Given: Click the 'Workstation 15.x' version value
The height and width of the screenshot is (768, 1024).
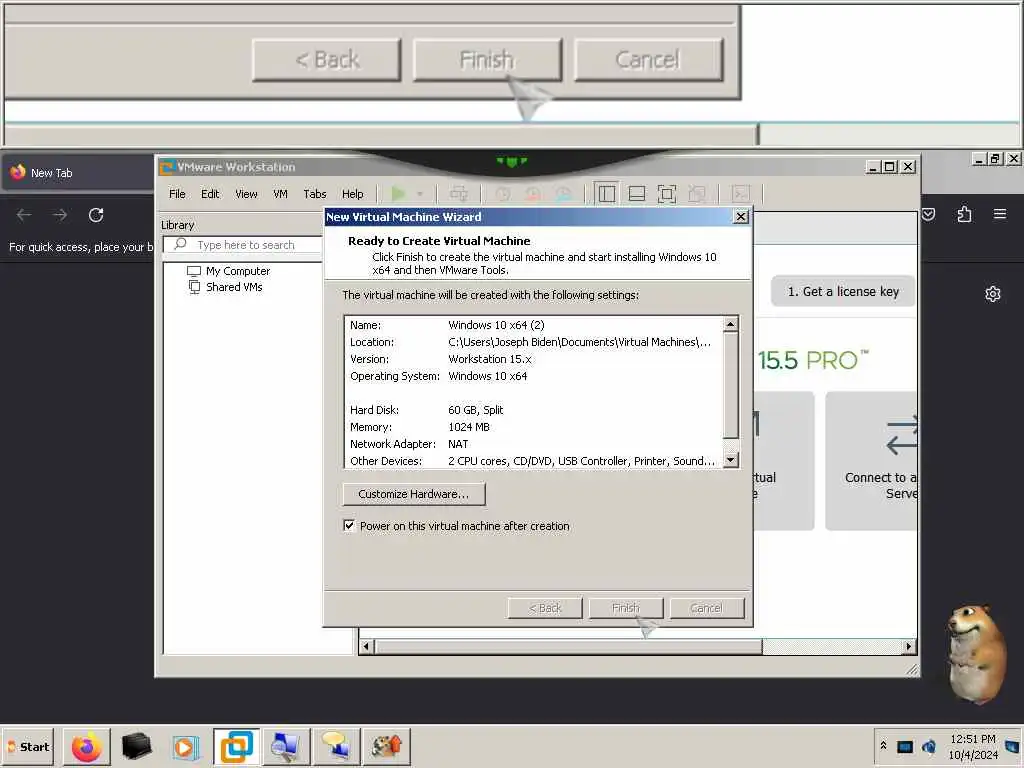Looking at the screenshot, I should (490, 359).
